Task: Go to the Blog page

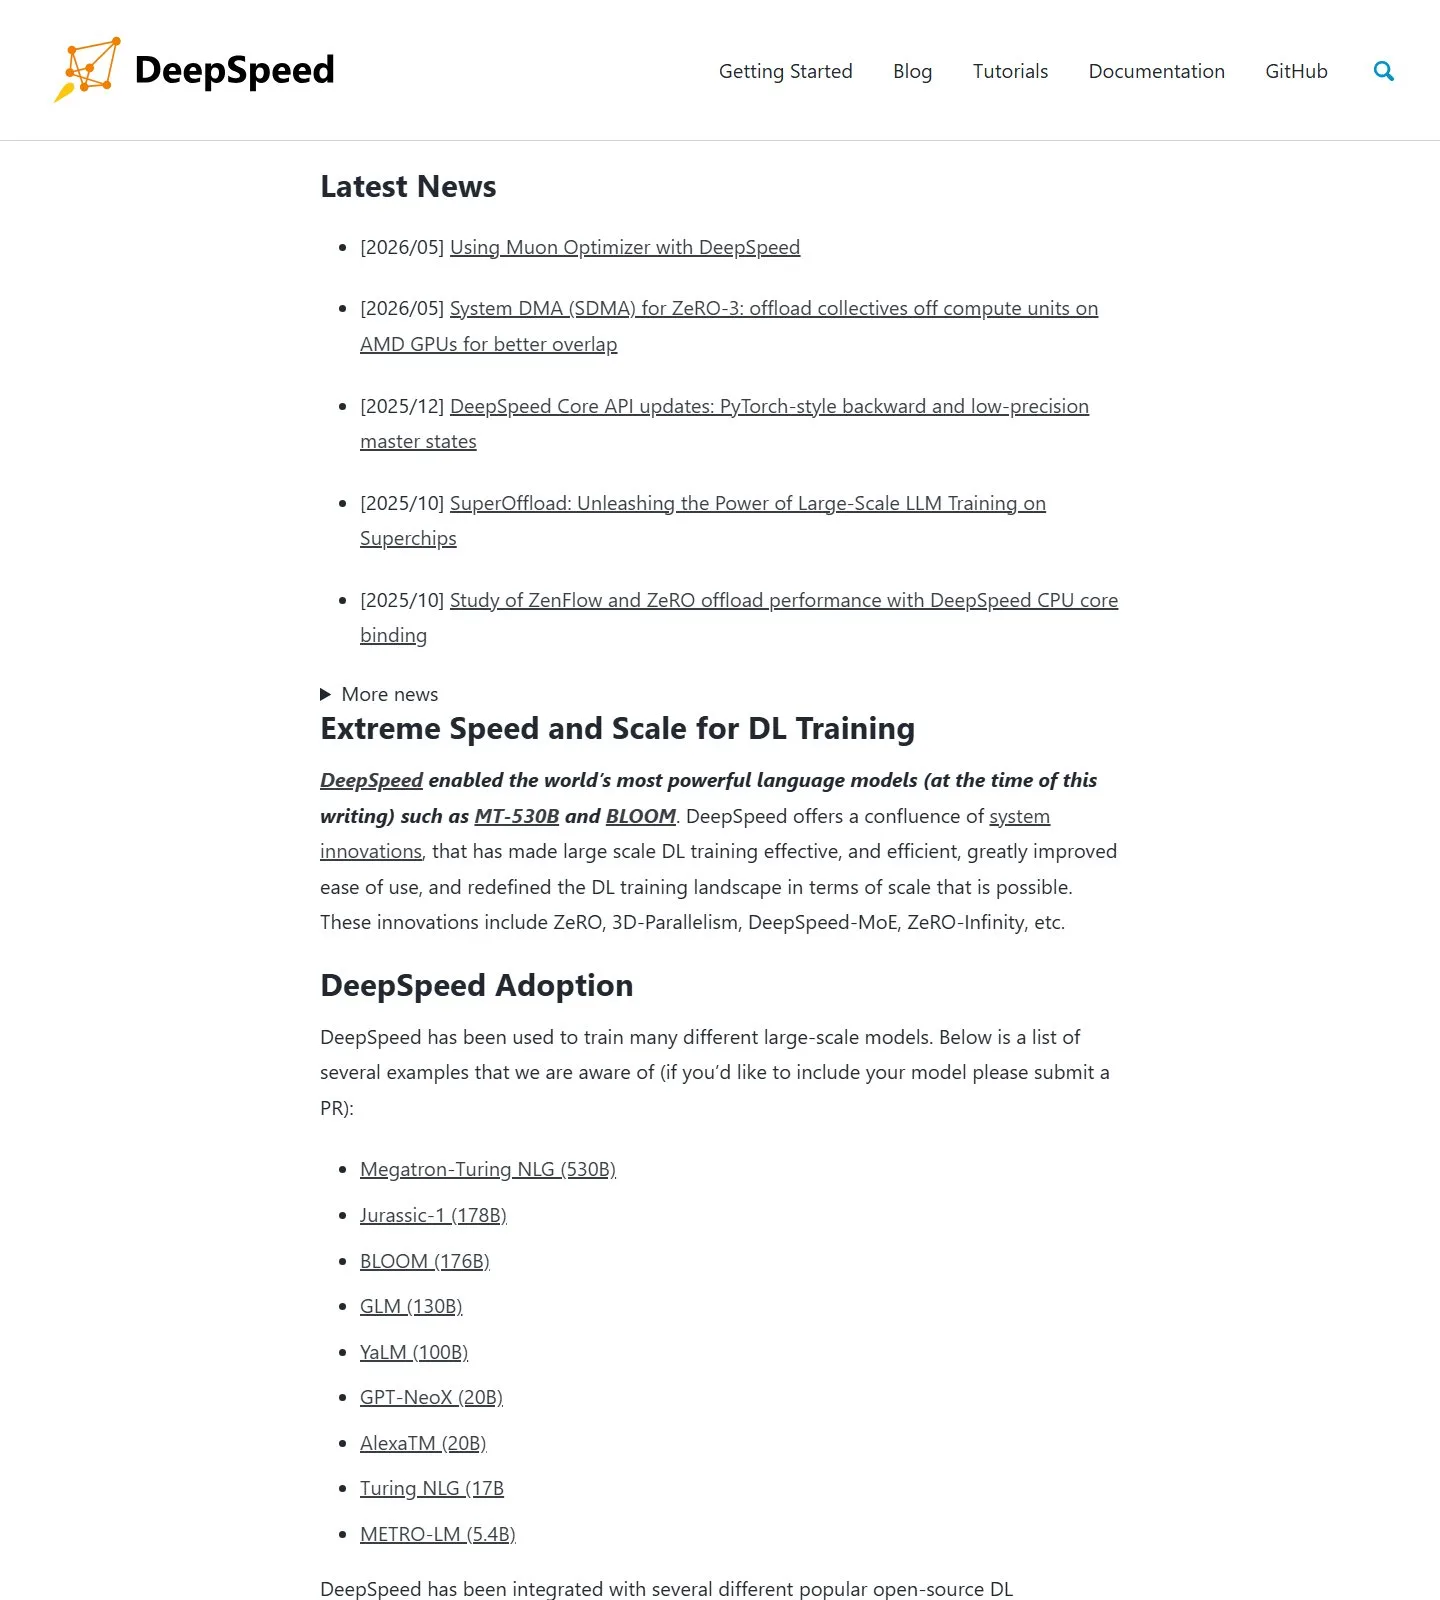Action: click(x=912, y=71)
